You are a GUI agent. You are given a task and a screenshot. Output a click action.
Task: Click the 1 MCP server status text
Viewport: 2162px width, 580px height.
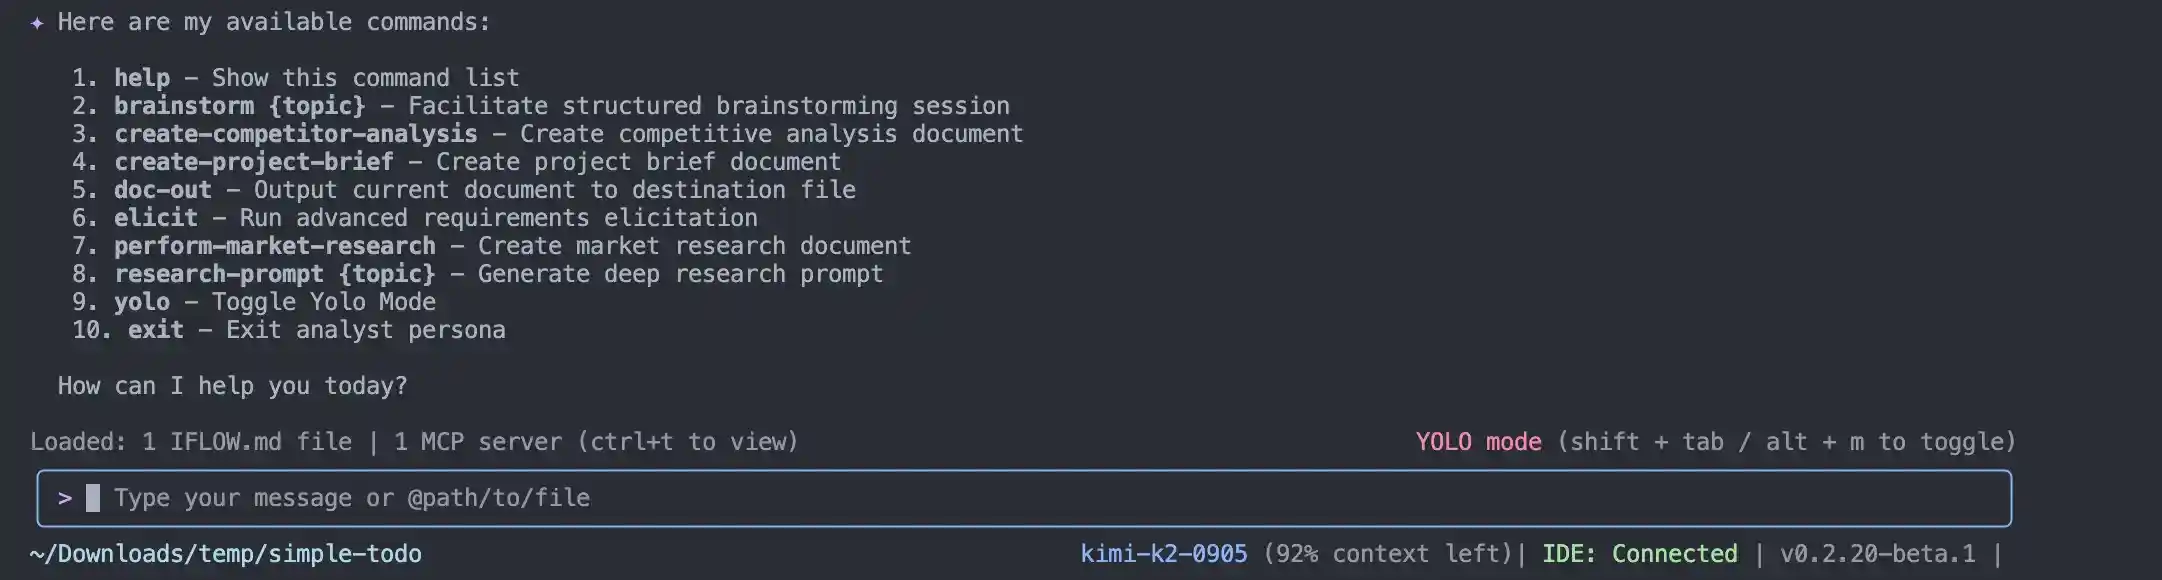(x=477, y=442)
